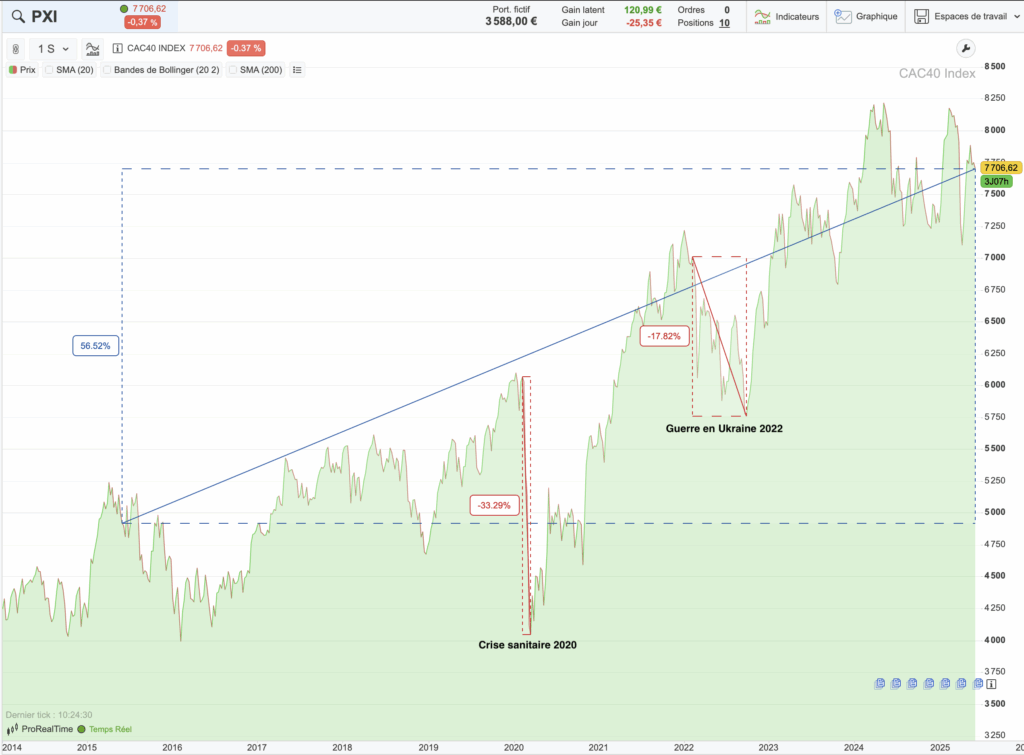Enable the SMA (200) checkbox
The image size is (1024, 755).
232,70
